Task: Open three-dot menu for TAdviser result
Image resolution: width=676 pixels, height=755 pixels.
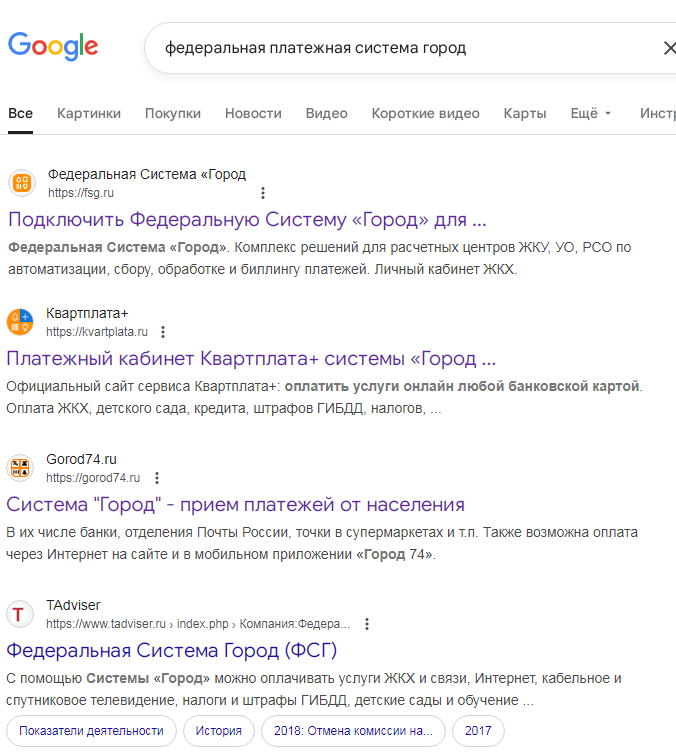Action: 367,624
